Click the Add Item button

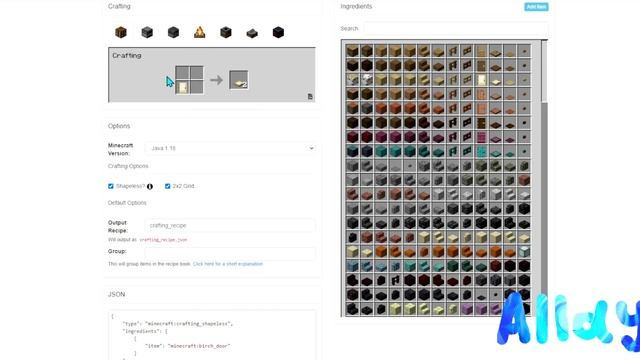[536, 7]
